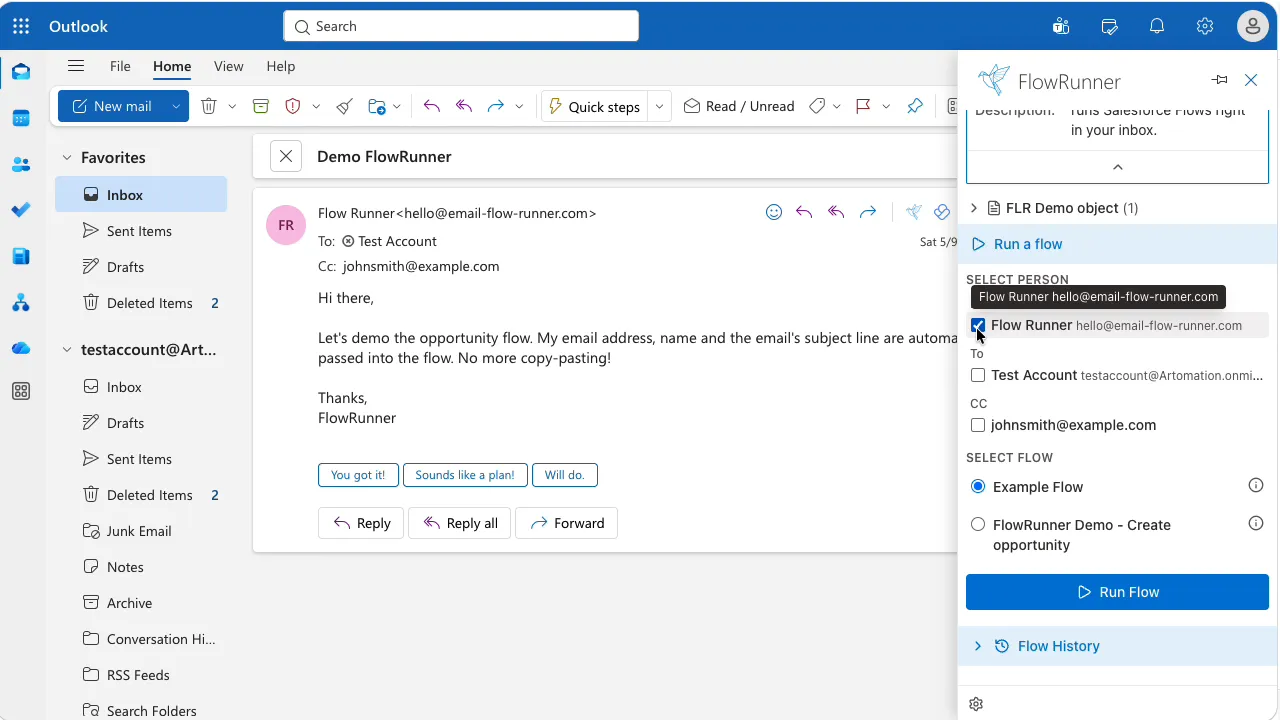Click the ribbon Reply all arrow icon

pyautogui.click(x=464, y=106)
